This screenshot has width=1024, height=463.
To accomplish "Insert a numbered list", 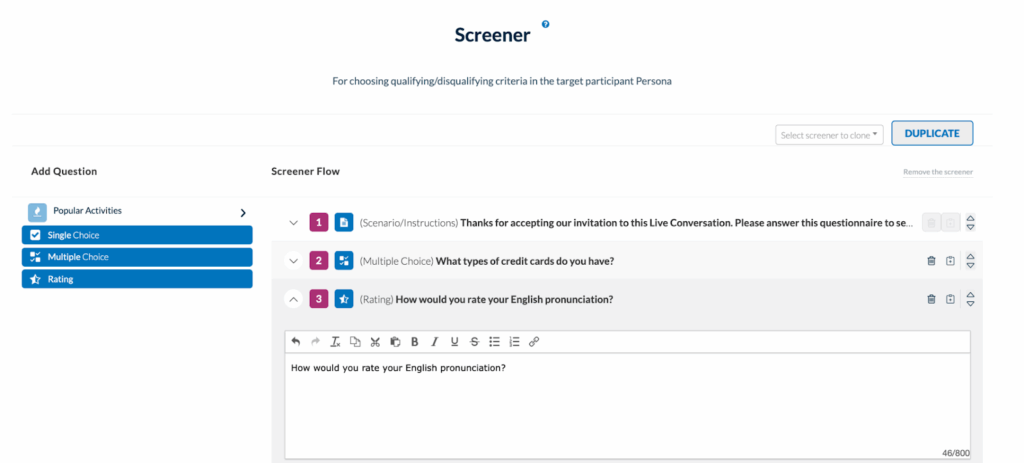I will 514,342.
